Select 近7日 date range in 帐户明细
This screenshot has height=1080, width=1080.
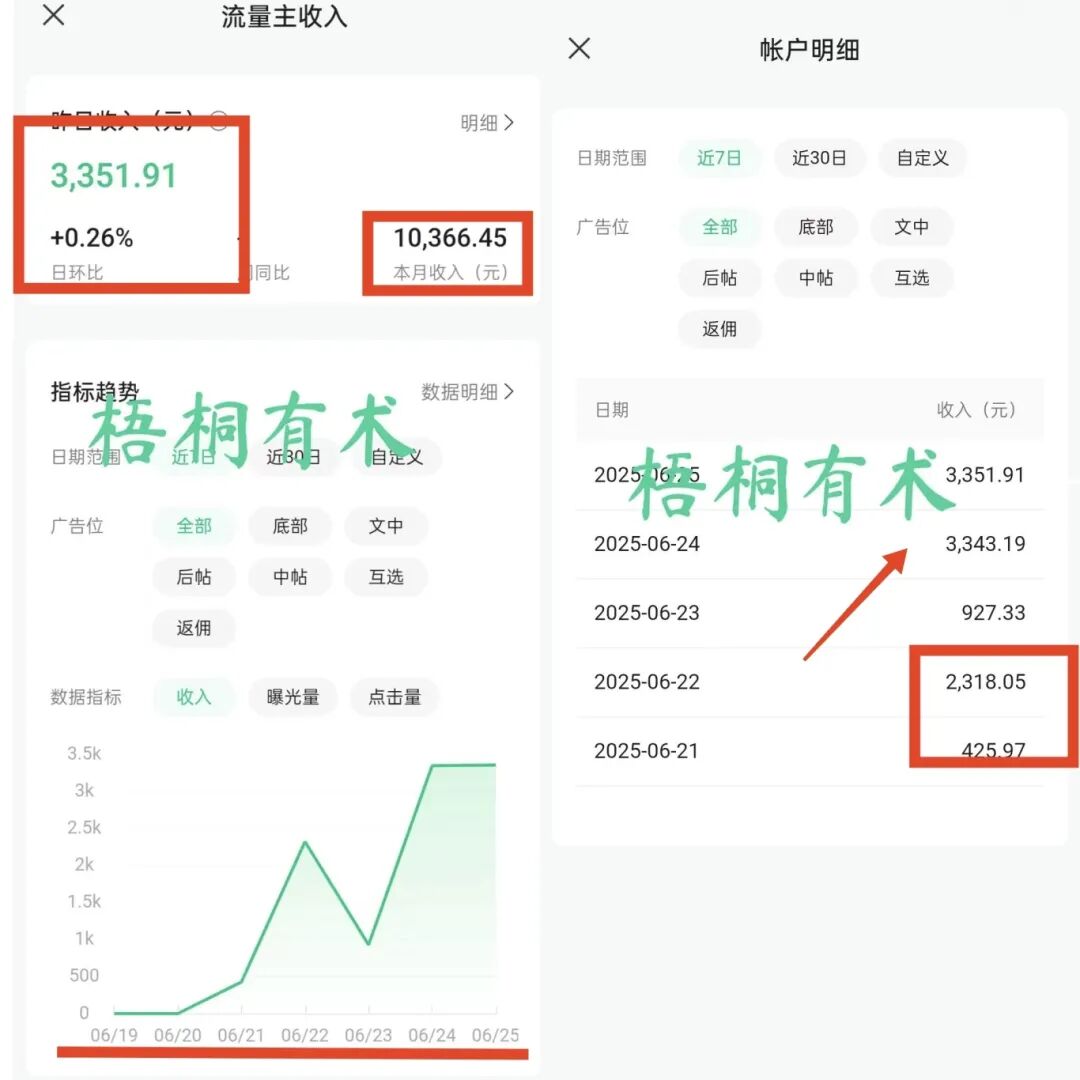(x=719, y=158)
